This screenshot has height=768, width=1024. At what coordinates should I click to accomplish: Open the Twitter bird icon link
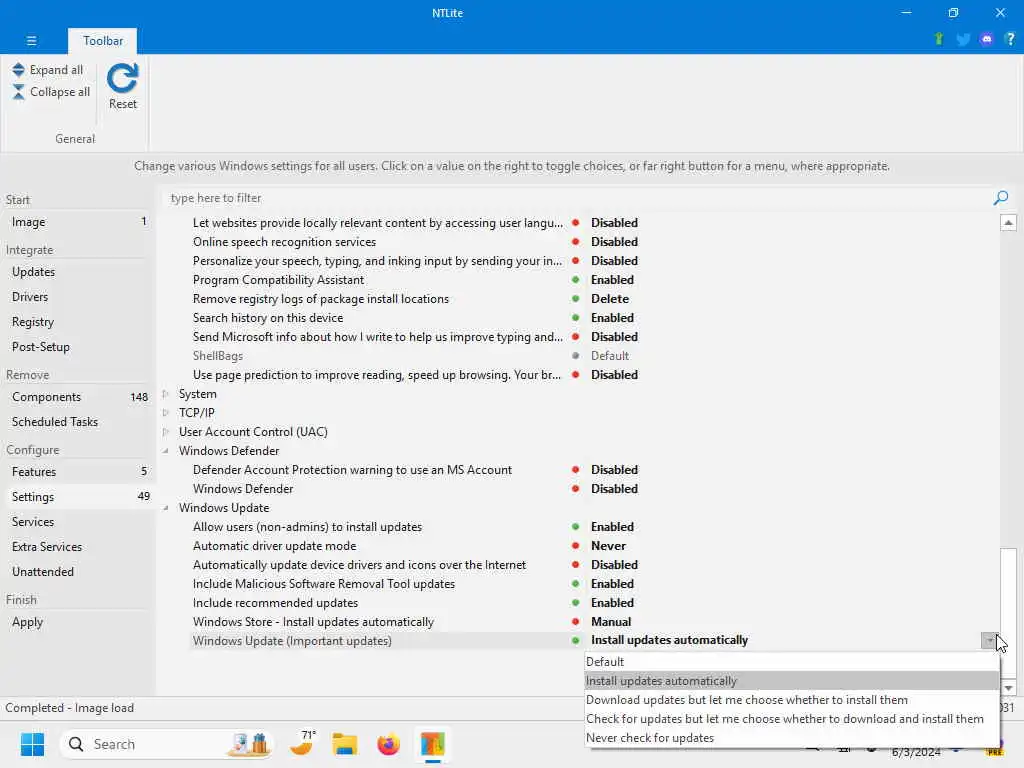point(963,39)
